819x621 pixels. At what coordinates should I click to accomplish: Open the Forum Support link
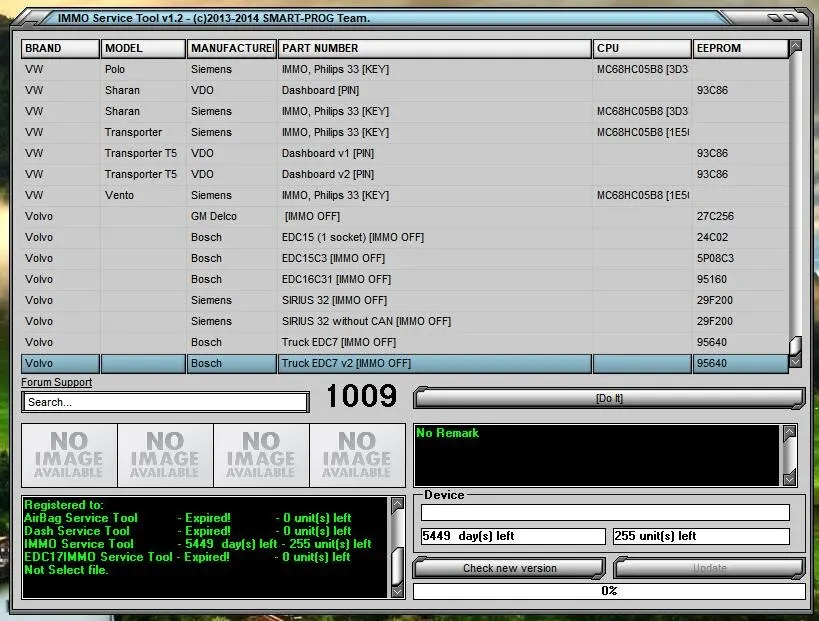(x=56, y=382)
